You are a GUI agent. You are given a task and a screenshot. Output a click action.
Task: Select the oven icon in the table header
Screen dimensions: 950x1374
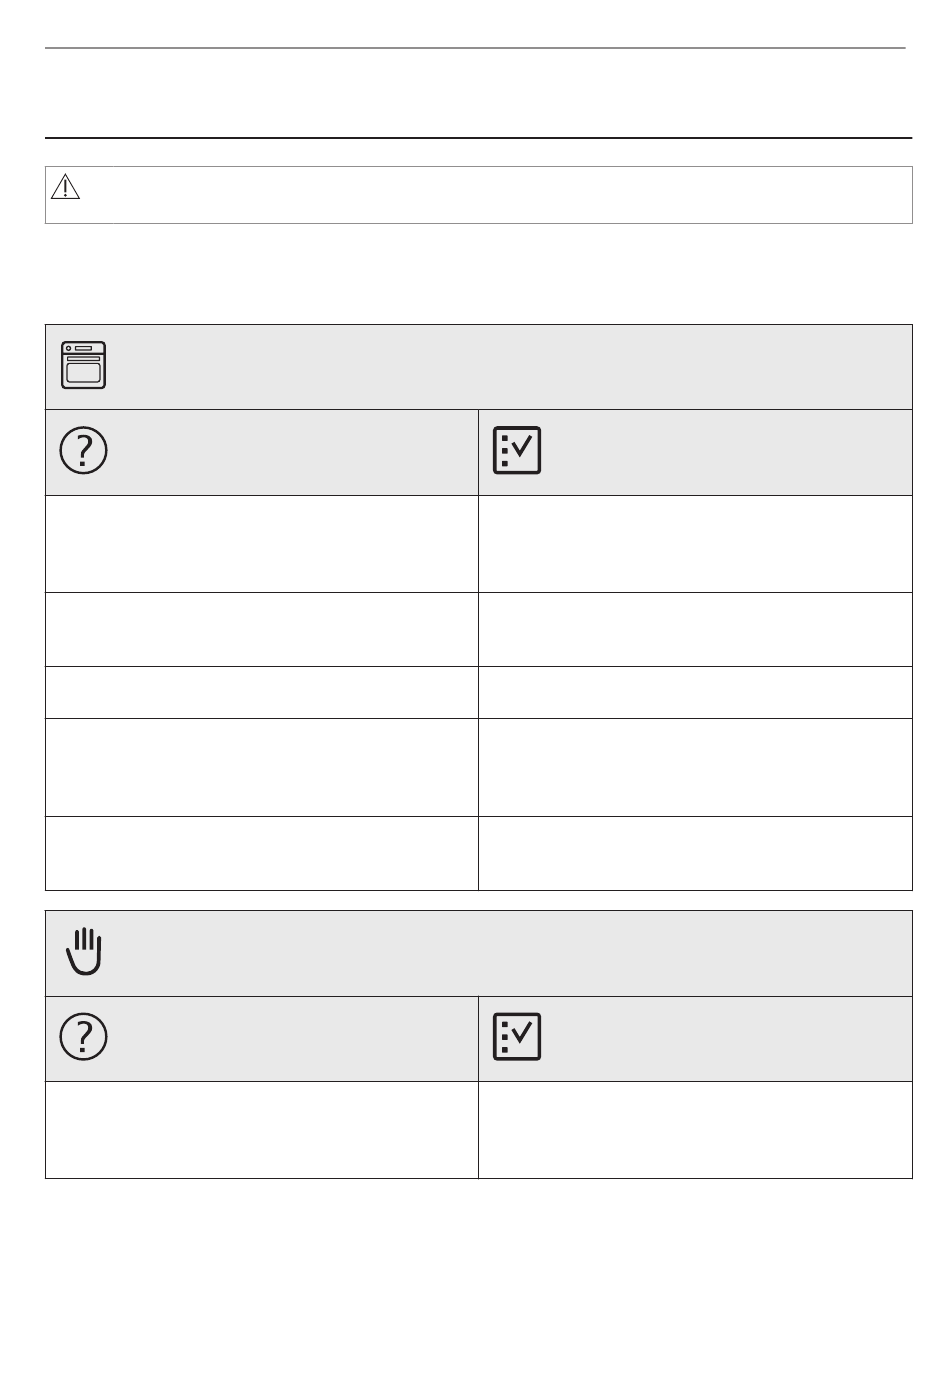coord(84,365)
